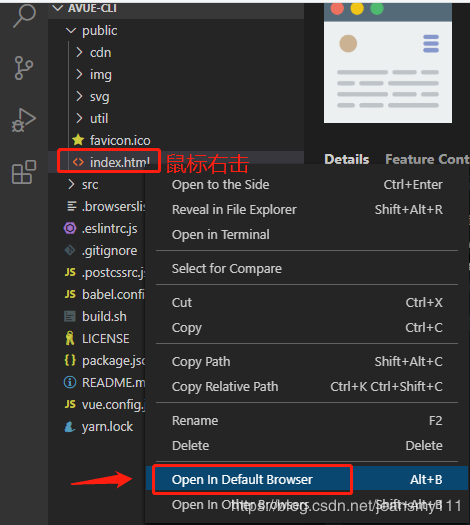This screenshot has height=525, width=470.
Task: Expand the util folder
Action: click(x=79, y=118)
